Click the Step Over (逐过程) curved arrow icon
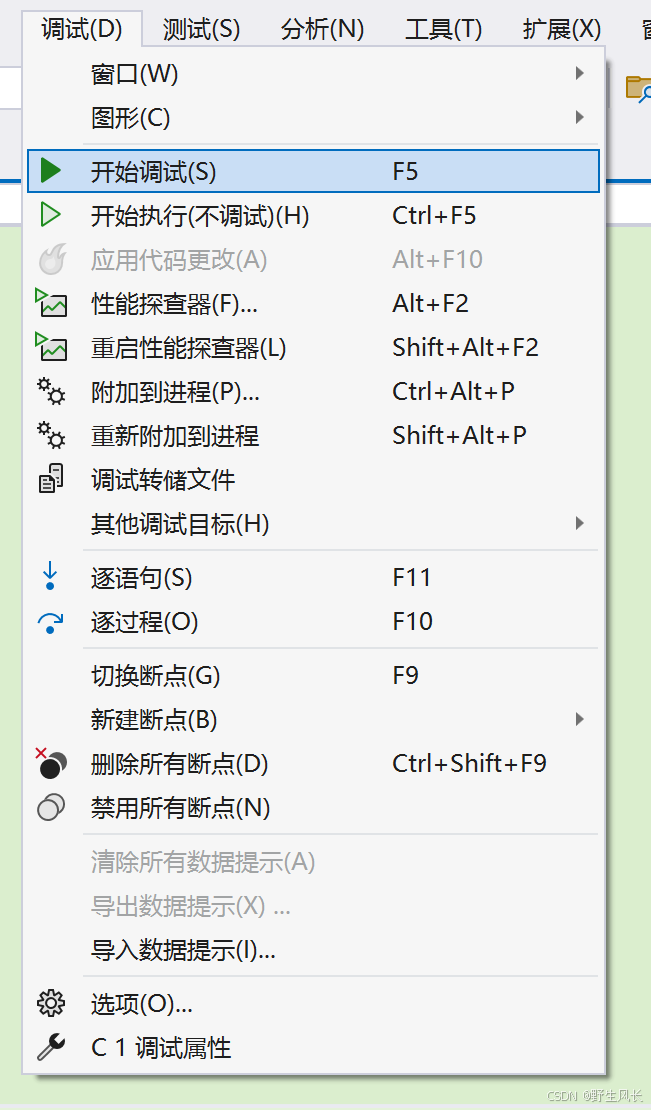Screen dimensions: 651x1110 pyautogui.click(x=50, y=620)
